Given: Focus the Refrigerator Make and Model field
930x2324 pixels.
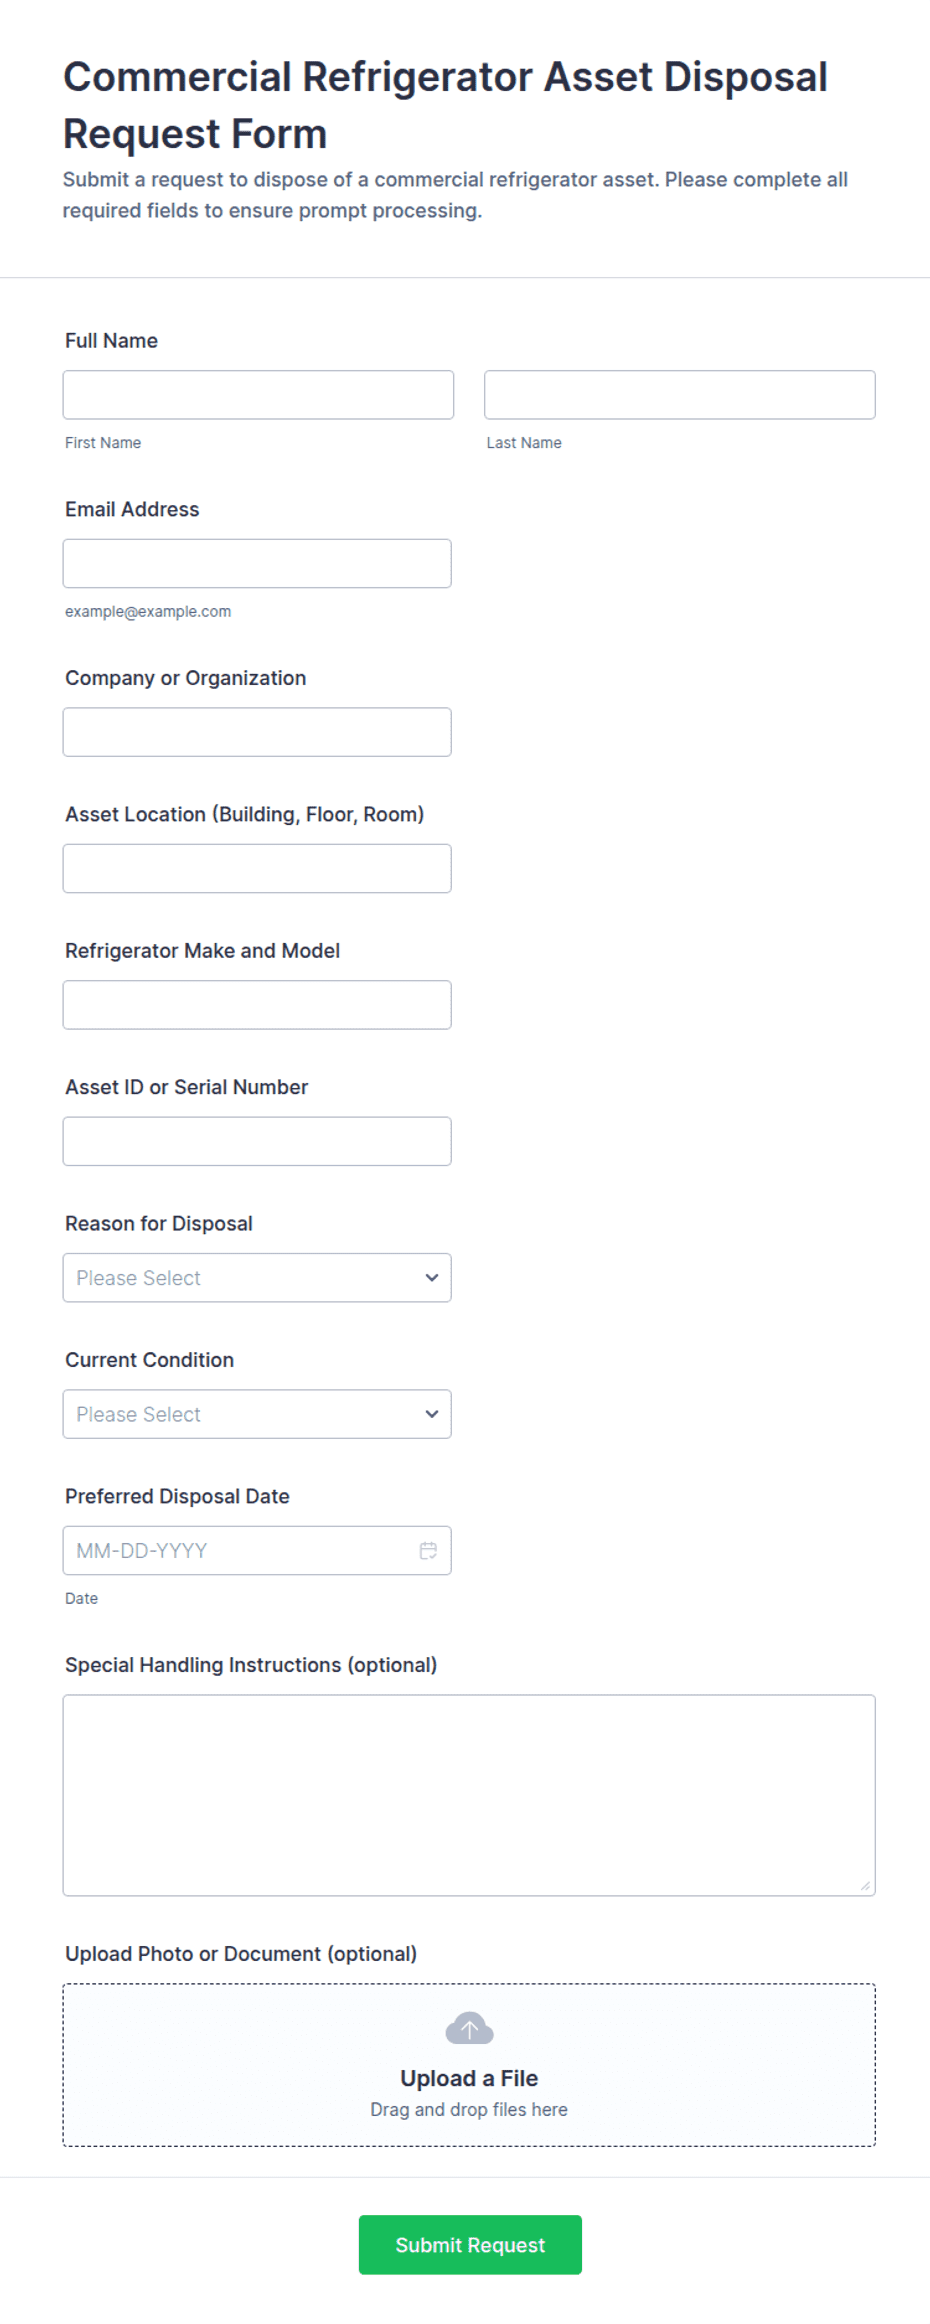Looking at the screenshot, I should 257,1004.
